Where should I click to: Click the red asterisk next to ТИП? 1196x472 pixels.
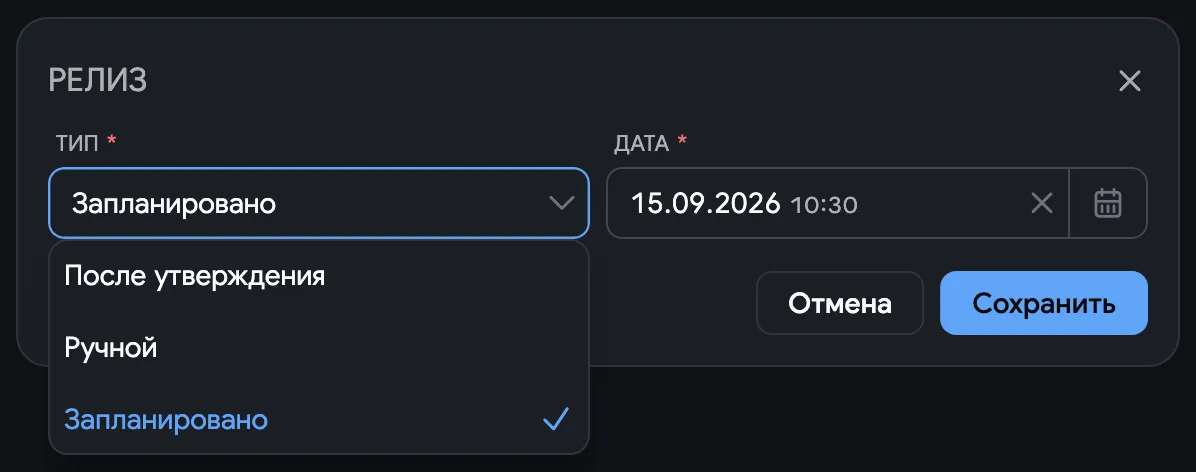112,140
